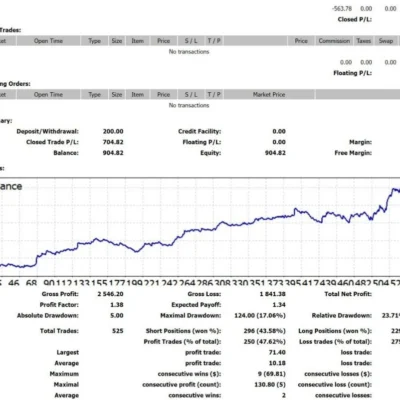
Task: Click the Swap column header
Action: (x=386, y=41)
